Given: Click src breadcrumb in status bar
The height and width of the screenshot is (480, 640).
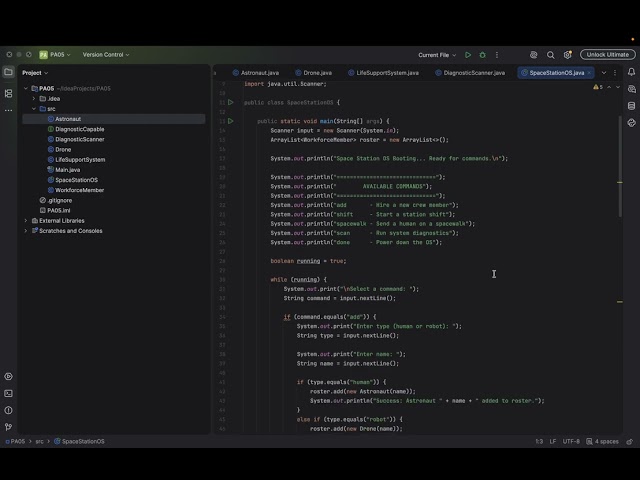Looking at the screenshot, I should pyautogui.click(x=39, y=442).
